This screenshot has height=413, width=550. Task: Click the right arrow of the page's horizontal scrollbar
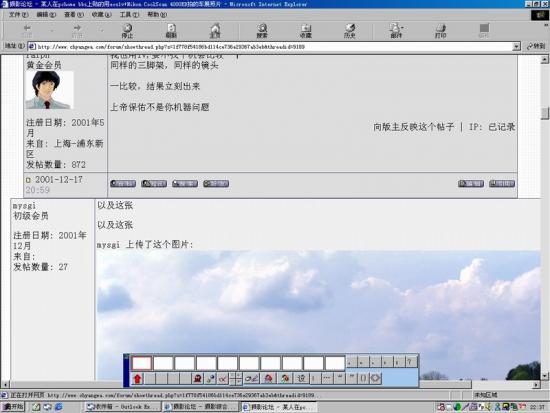pyautogui.click(x=536, y=385)
